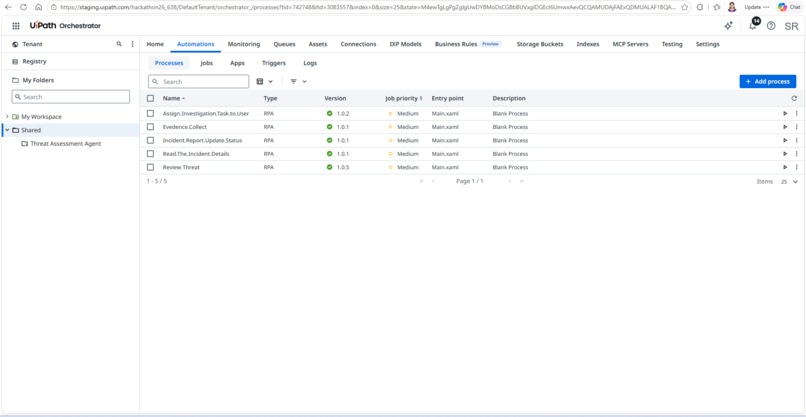The height and width of the screenshot is (417, 806).
Task: Check the Evedence.Collect row checkbox
Action: coord(151,126)
